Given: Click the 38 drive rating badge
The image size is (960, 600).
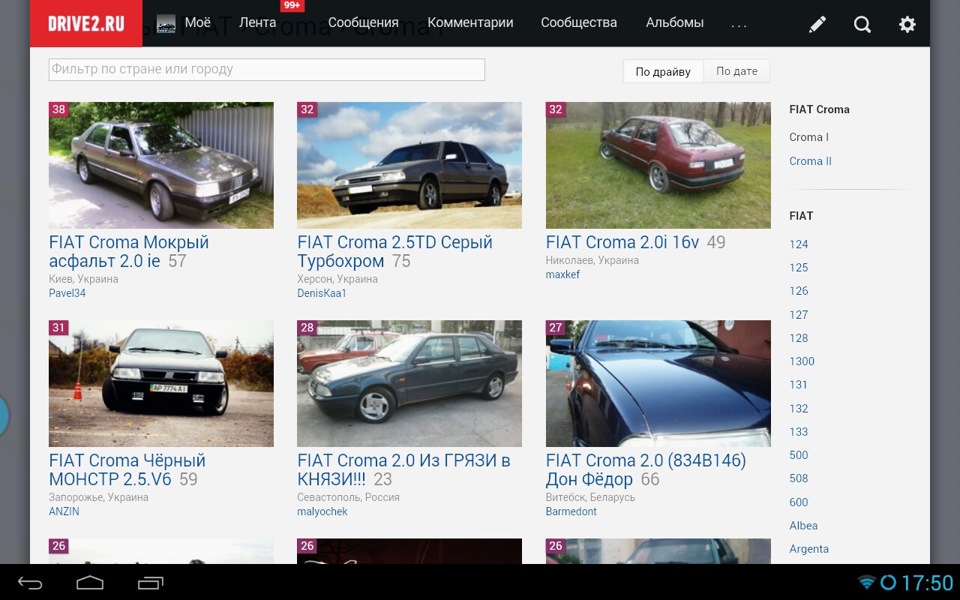Looking at the screenshot, I should 59,110.
